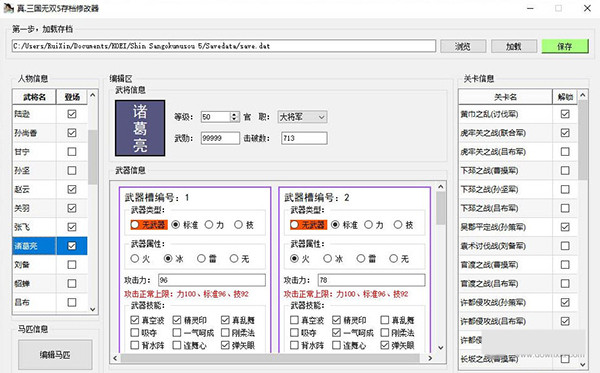Click weapon panel scroll-down arrow

click(441, 348)
